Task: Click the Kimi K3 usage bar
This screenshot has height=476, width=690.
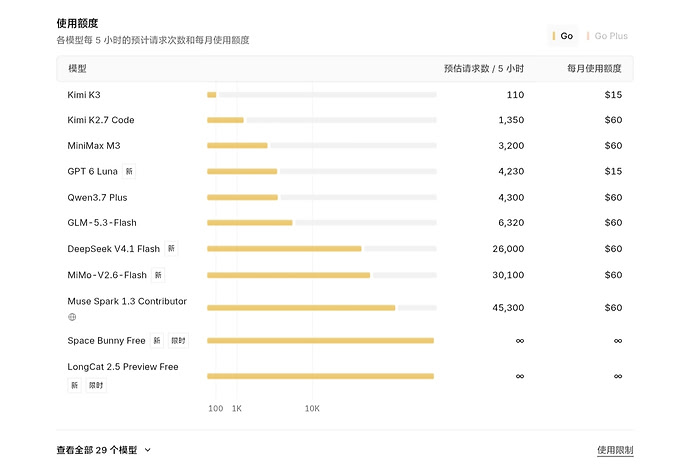Action: click(x=322, y=95)
